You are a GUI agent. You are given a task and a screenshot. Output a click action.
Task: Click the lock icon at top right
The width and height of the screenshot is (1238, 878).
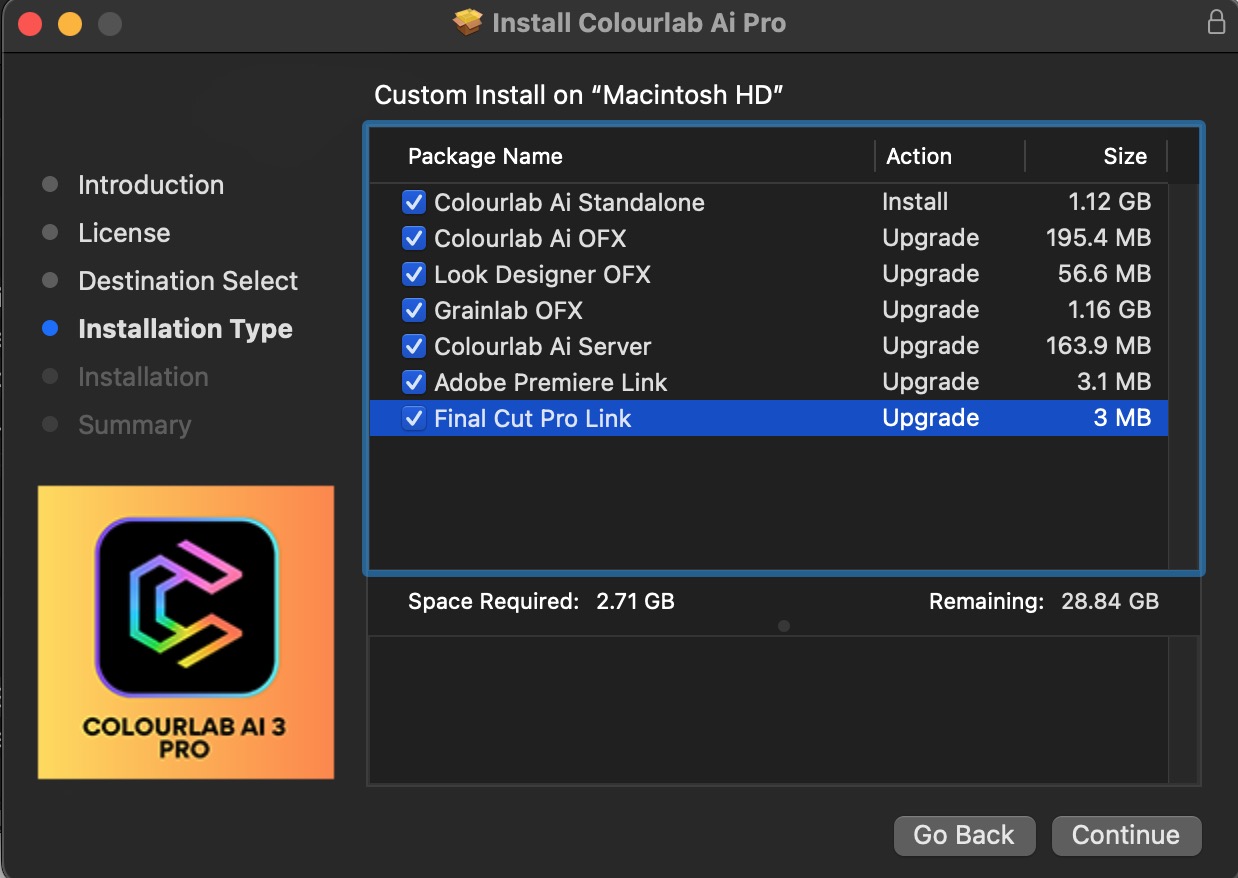click(1217, 21)
